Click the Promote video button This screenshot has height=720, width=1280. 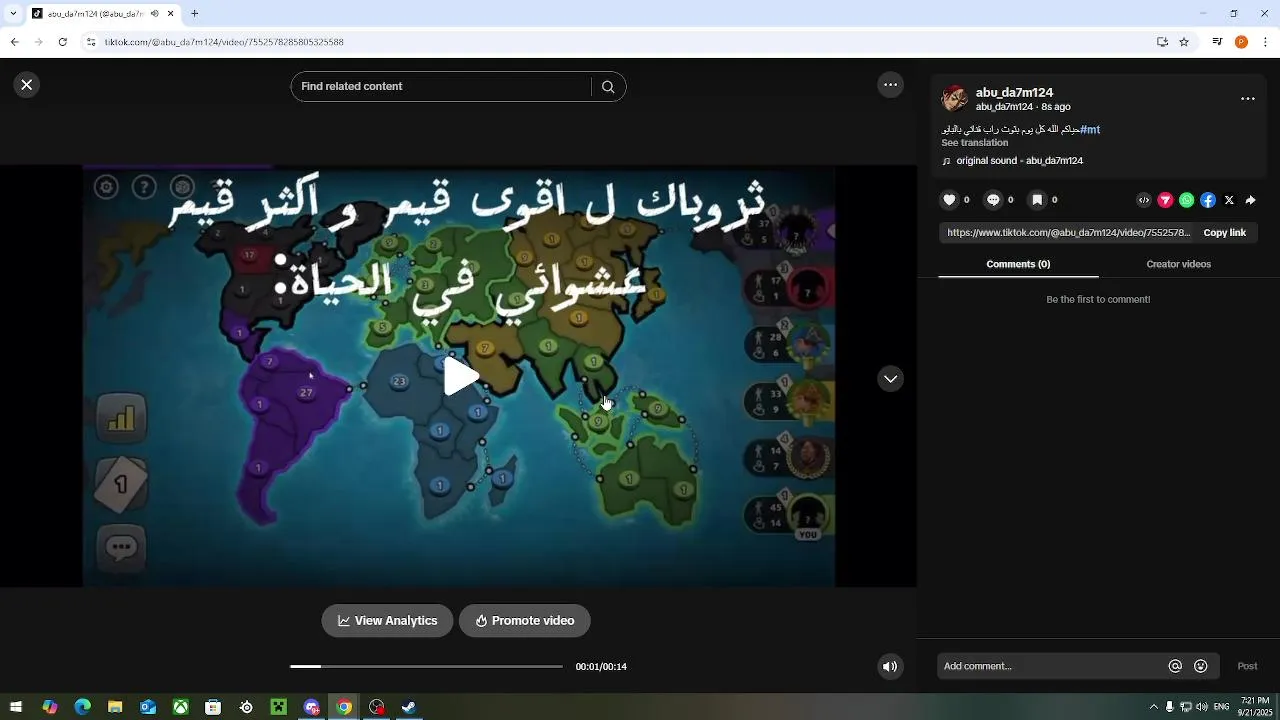pos(524,621)
